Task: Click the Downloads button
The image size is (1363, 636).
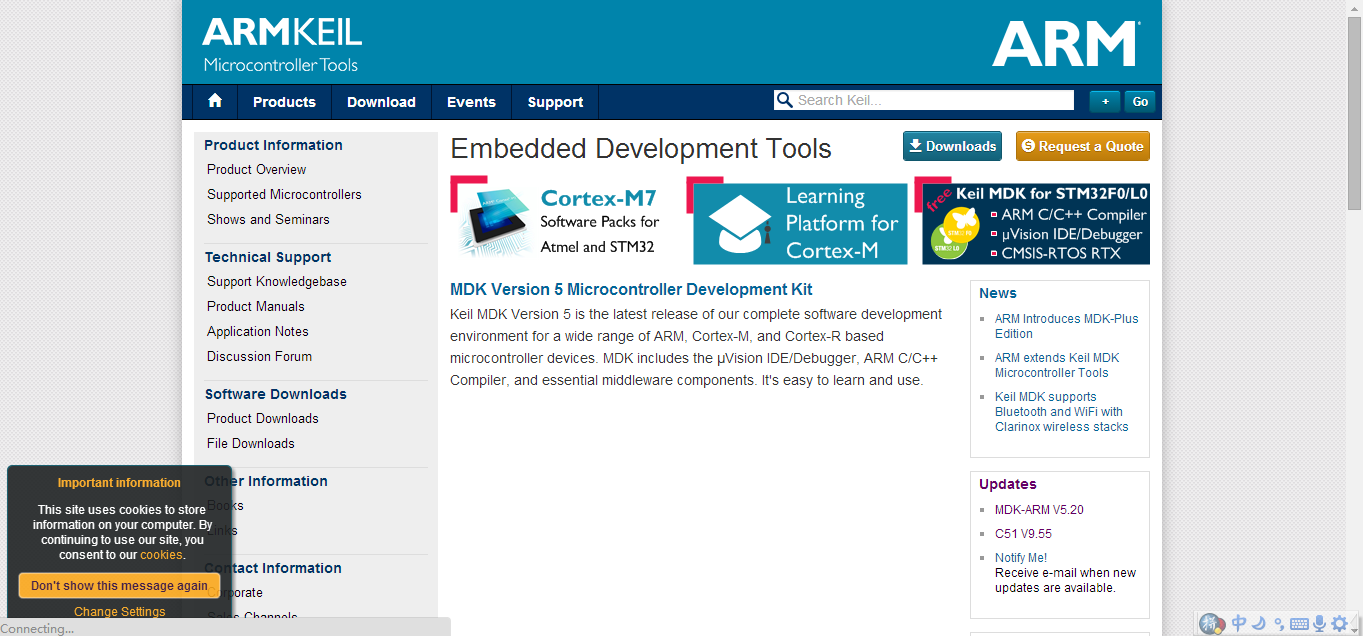Action: click(952, 146)
